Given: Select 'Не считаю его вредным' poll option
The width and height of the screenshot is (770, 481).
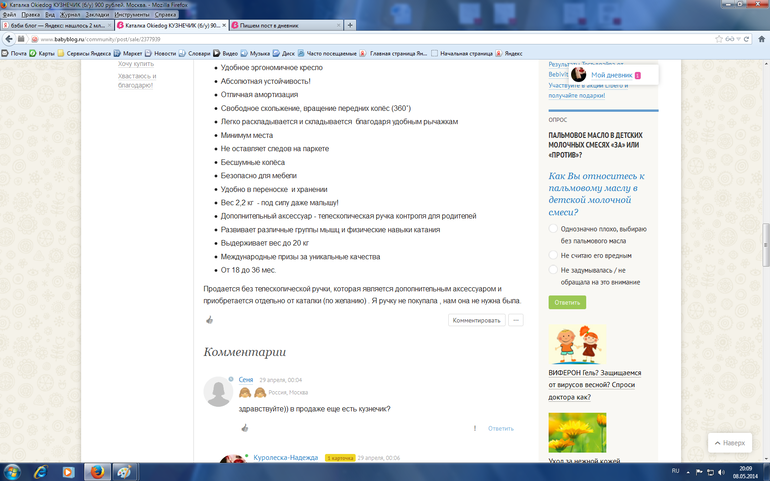Looking at the screenshot, I should tap(553, 255).
